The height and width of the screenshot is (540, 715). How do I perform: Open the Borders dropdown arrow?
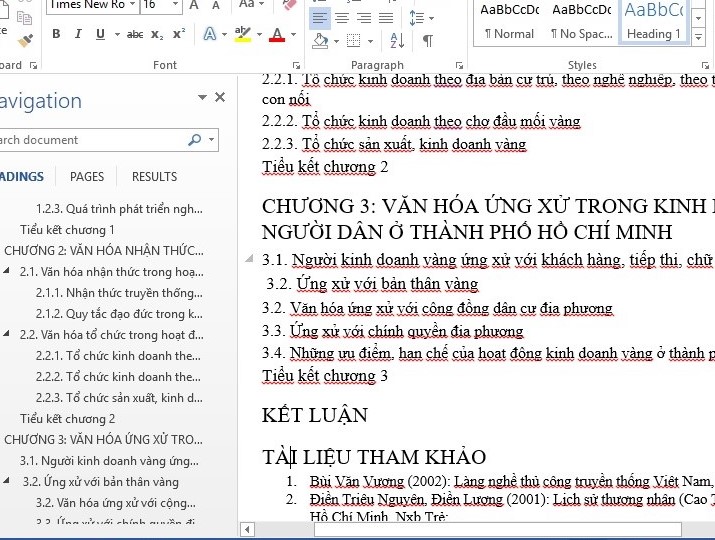pyautogui.click(x=370, y=41)
